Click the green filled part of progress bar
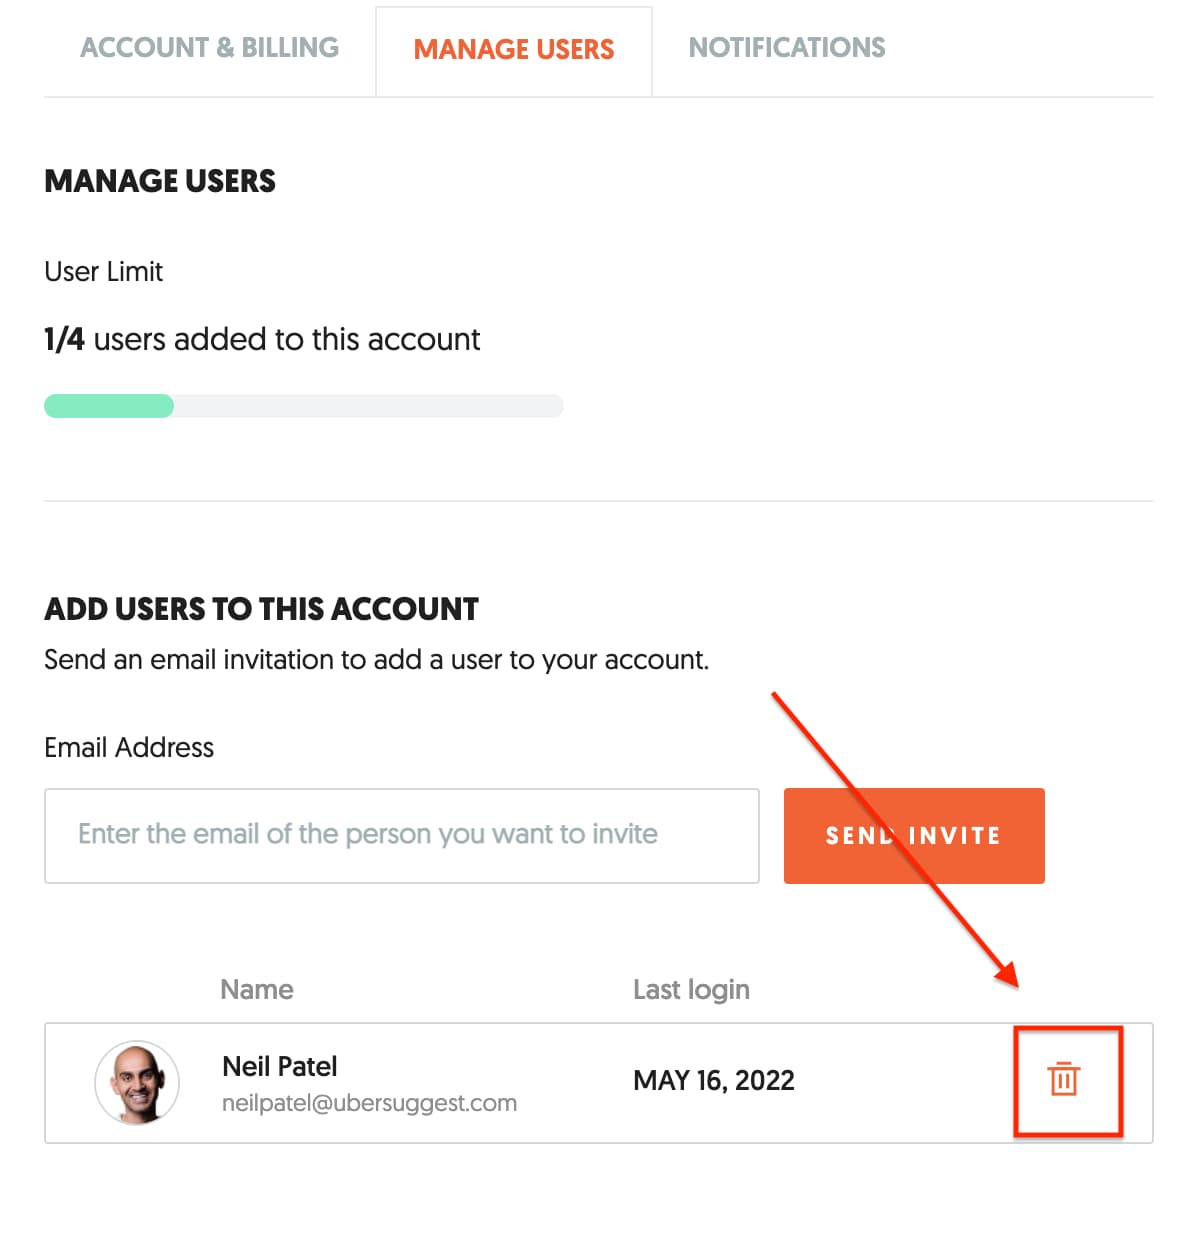Image resolution: width=1198 pixels, height=1246 pixels. click(x=109, y=406)
